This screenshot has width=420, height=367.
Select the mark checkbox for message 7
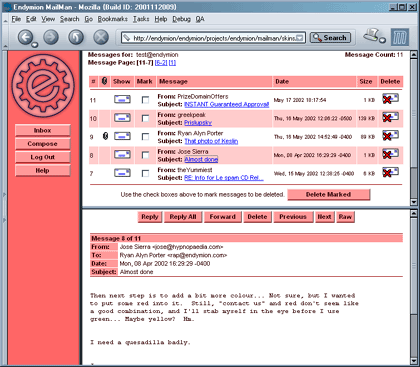(x=145, y=173)
